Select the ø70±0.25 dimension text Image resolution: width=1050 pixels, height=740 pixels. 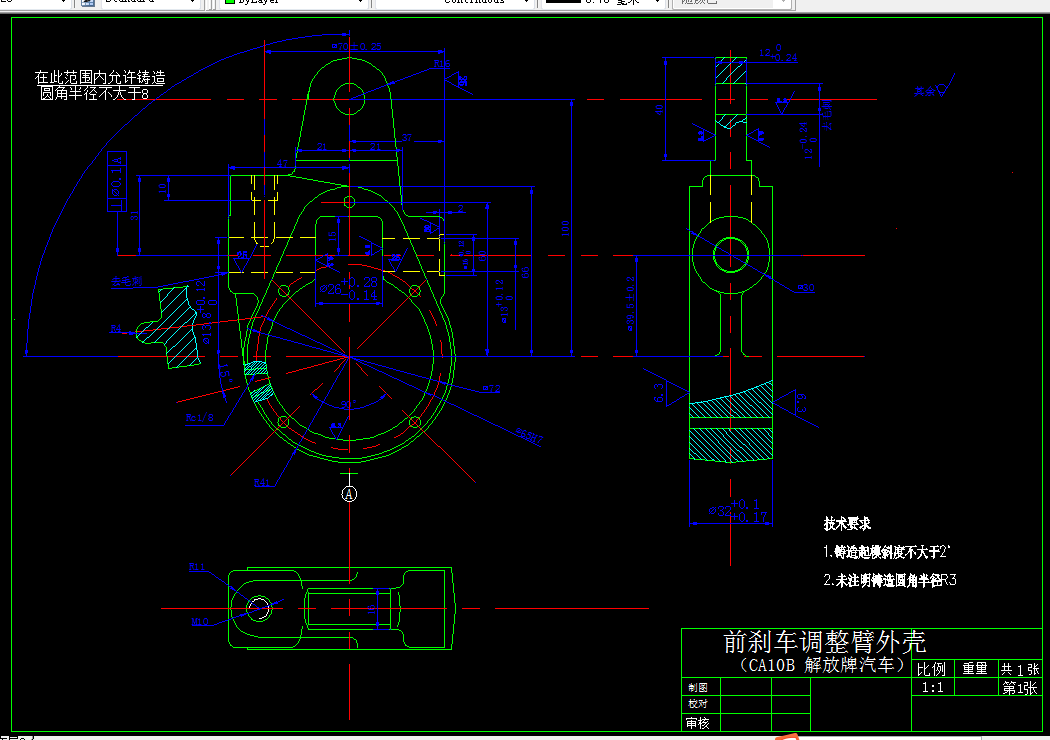(x=356, y=46)
